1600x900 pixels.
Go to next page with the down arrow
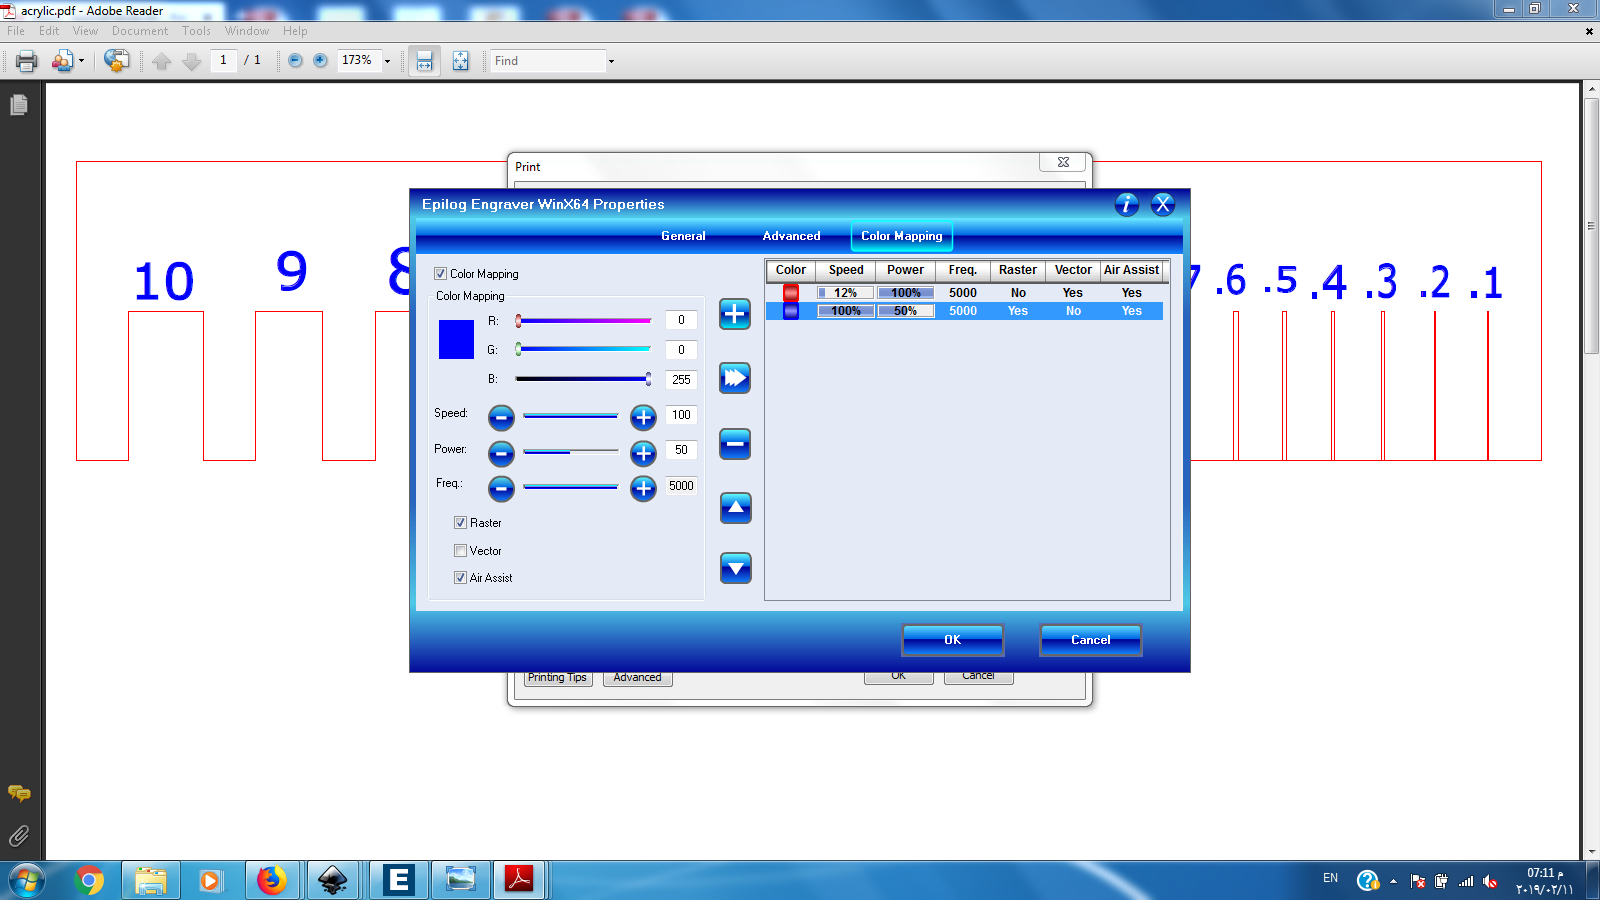tap(192, 61)
